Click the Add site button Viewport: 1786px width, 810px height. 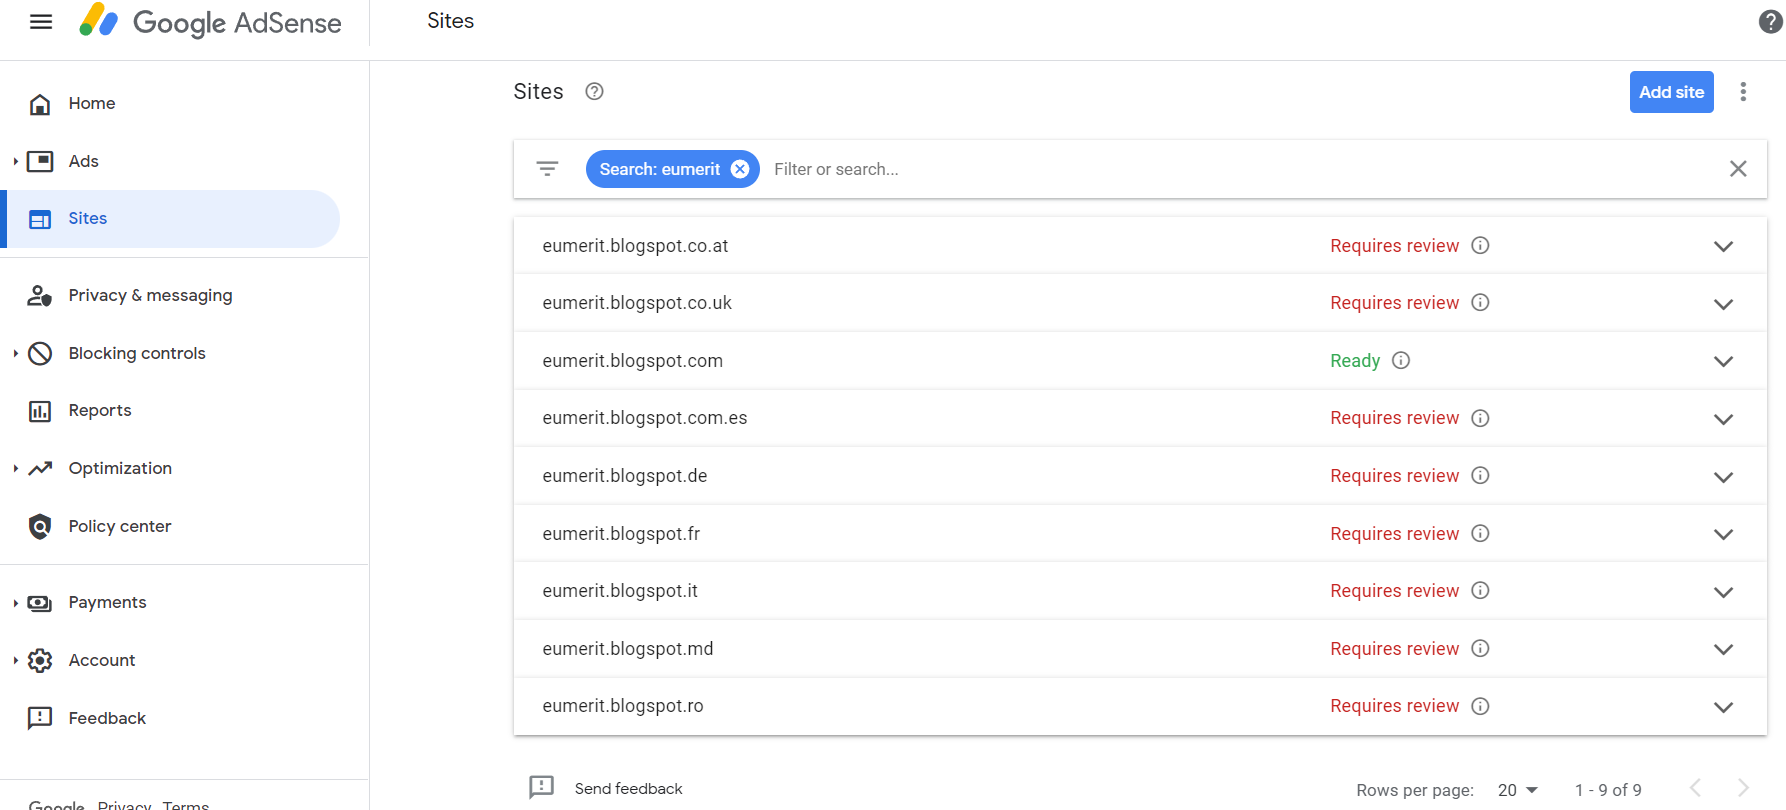(1671, 92)
